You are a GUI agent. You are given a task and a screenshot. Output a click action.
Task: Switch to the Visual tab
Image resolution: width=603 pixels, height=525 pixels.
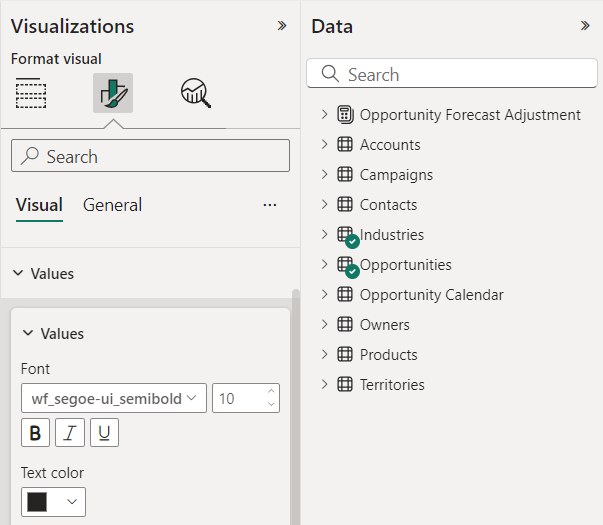(39, 205)
